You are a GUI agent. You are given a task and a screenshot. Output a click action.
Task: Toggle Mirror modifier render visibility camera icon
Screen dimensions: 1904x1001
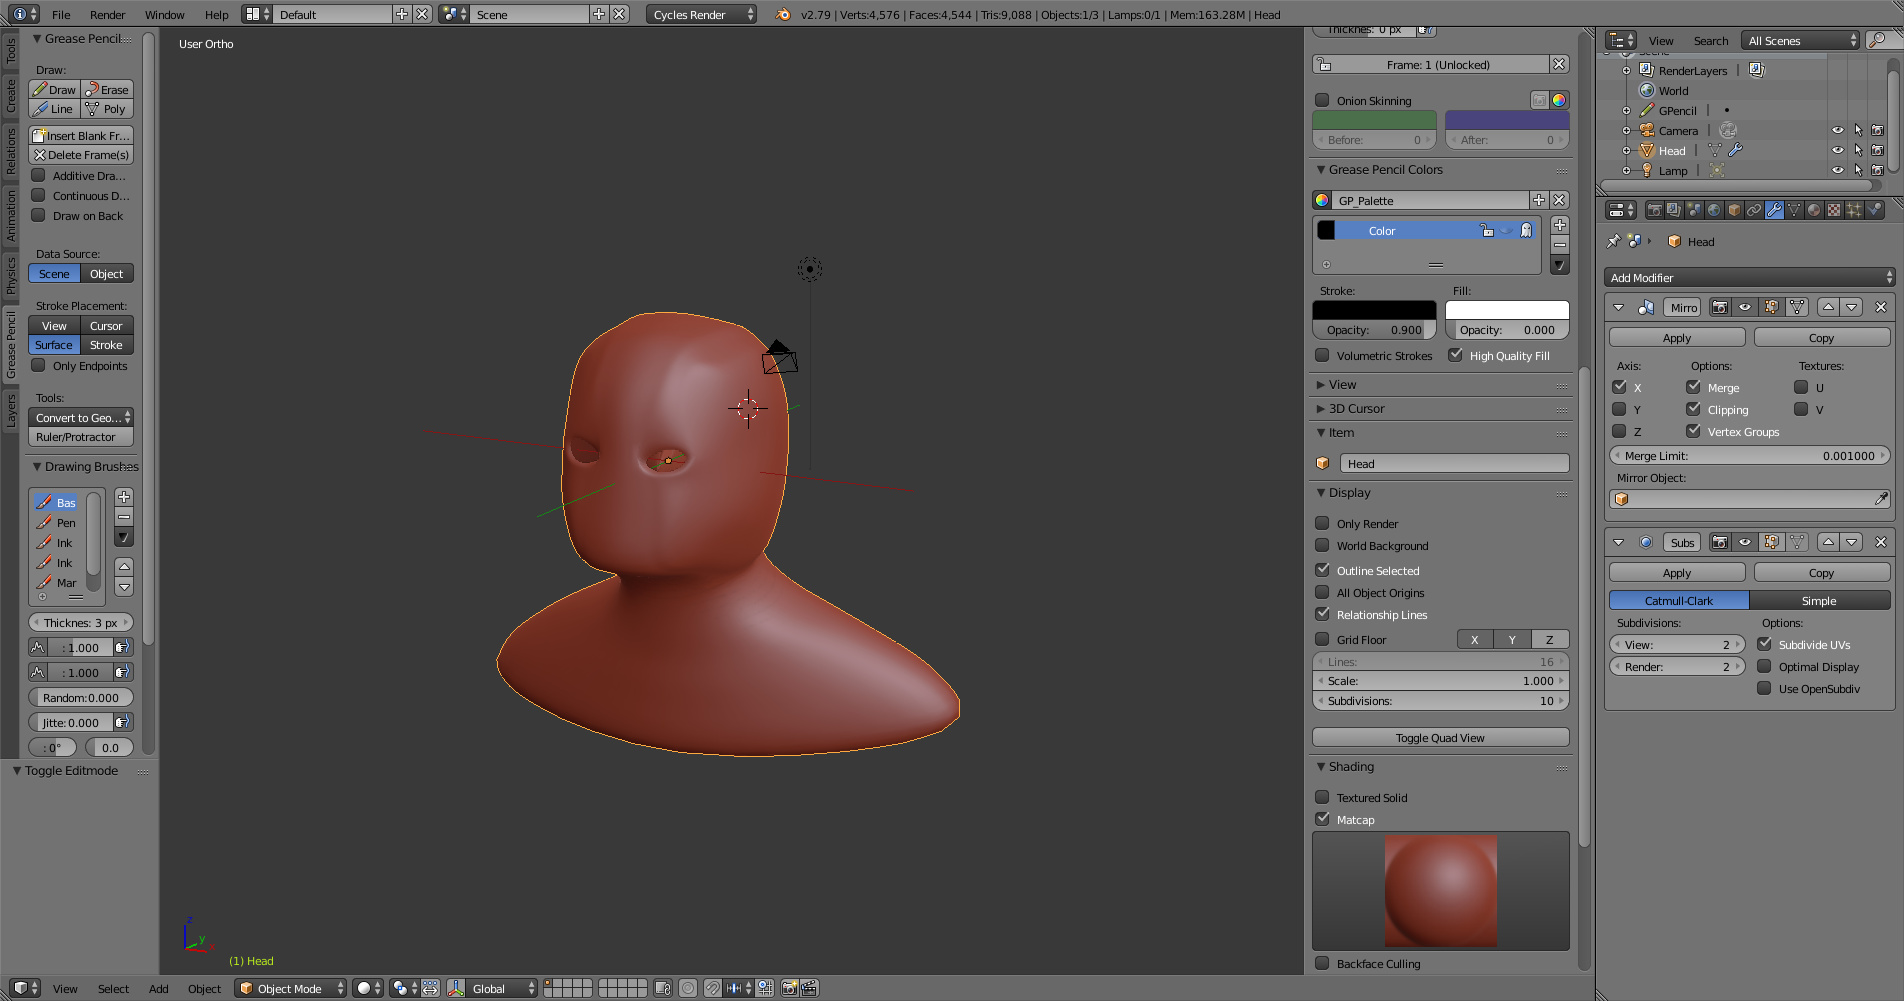pyautogui.click(x=1720, y=307)
